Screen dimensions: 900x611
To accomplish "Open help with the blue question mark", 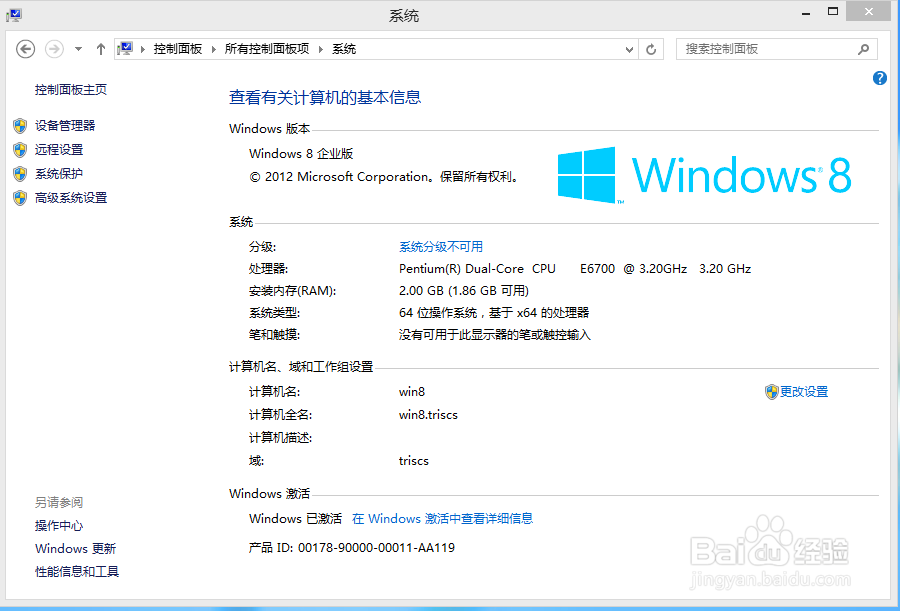I will click(880, 78).
